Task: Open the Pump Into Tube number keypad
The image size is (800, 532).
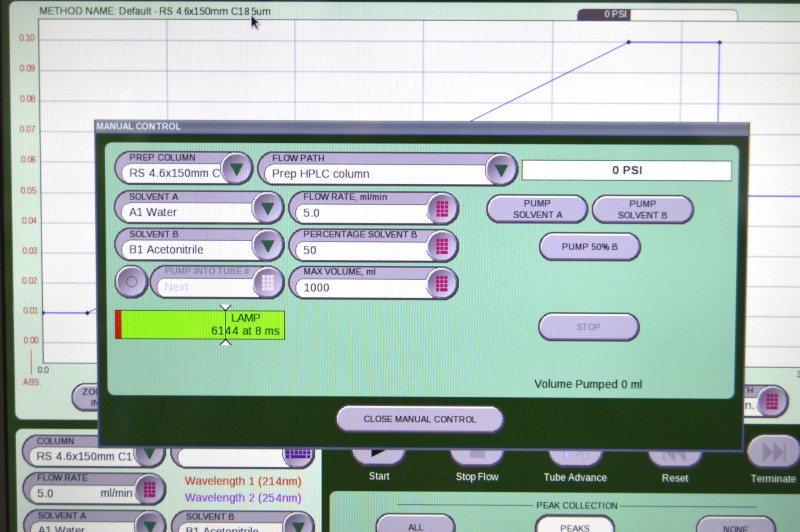Action: [267, 283]
